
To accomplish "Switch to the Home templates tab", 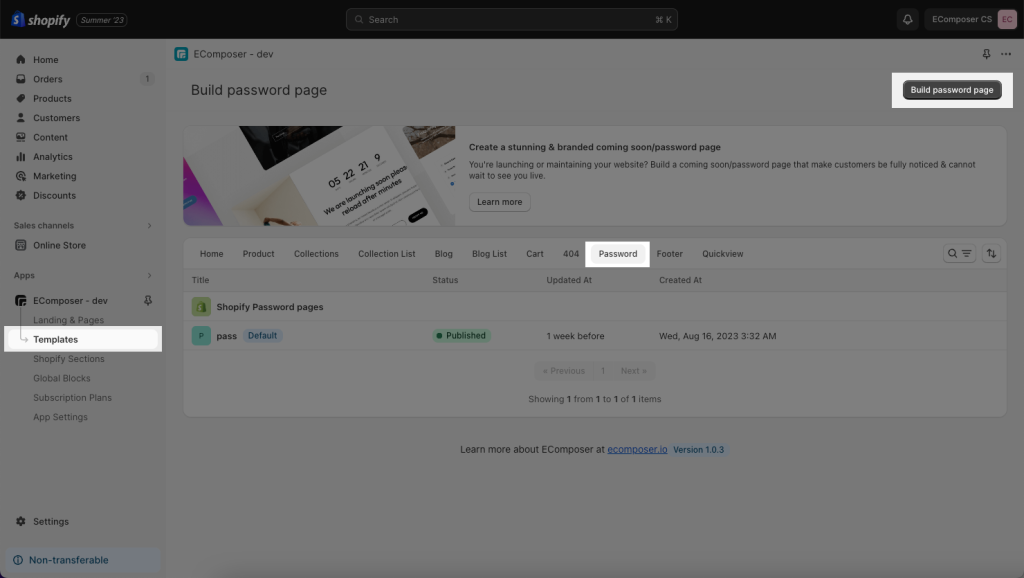I will point(212,254).
